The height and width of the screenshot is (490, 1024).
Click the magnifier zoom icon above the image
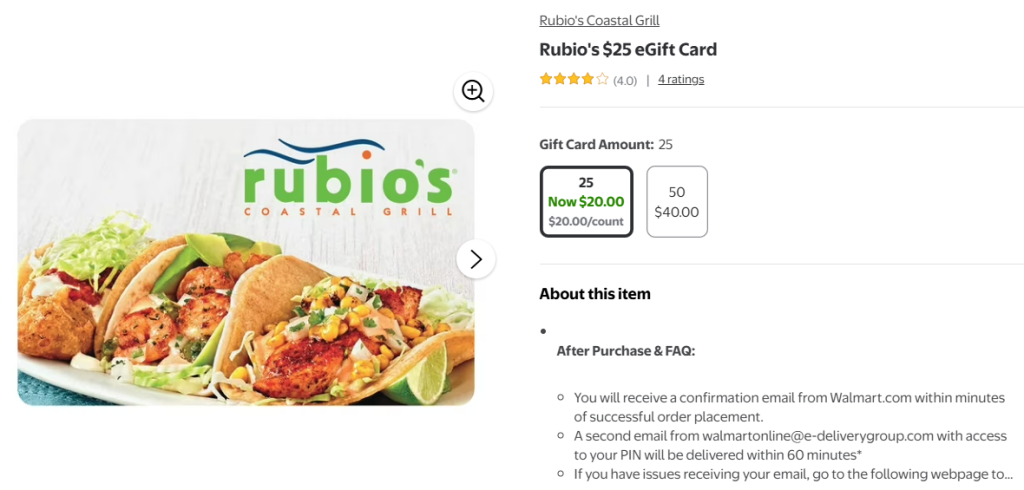tap(473, 91)
